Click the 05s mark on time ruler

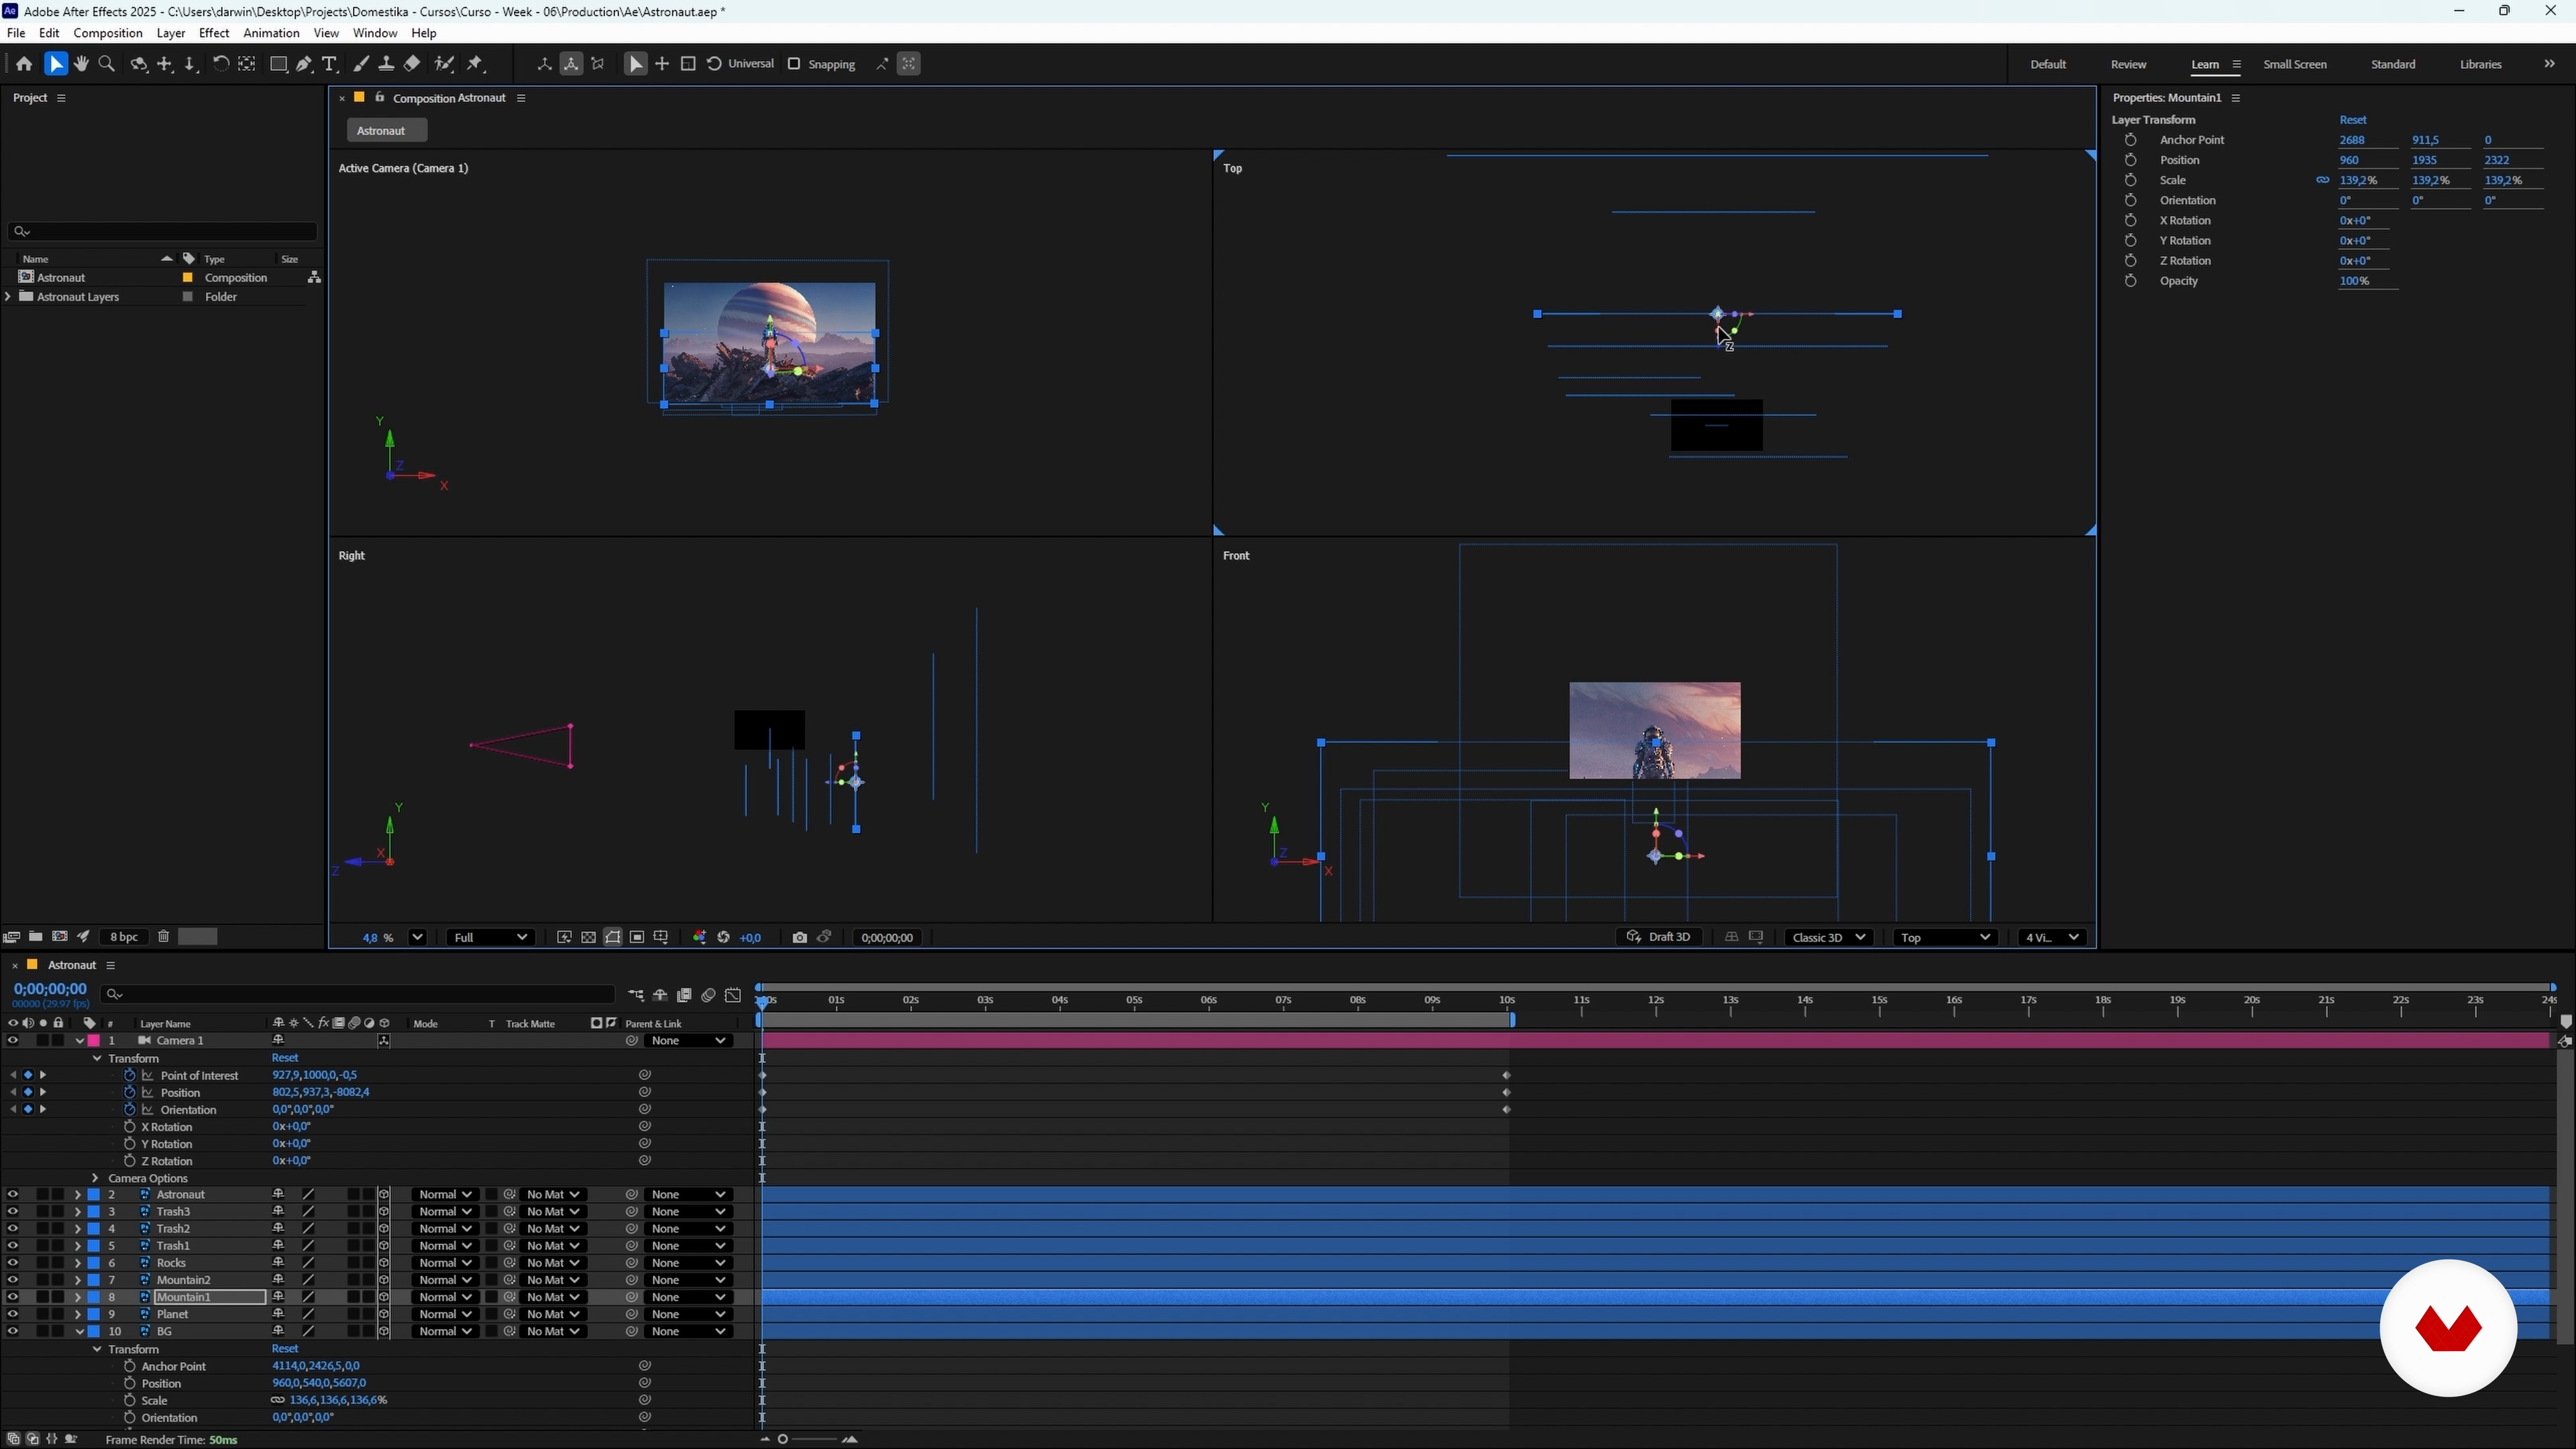(1134, 1000)
